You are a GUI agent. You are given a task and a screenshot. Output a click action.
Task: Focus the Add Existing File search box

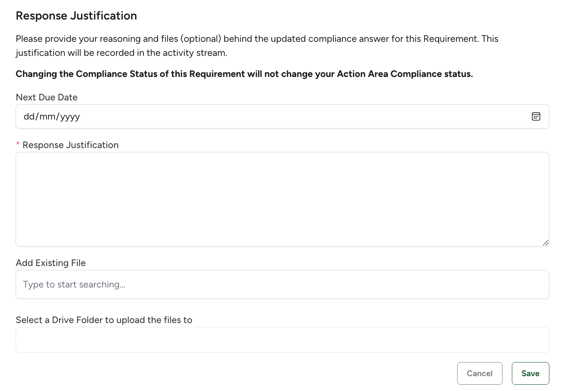(282, 284)
